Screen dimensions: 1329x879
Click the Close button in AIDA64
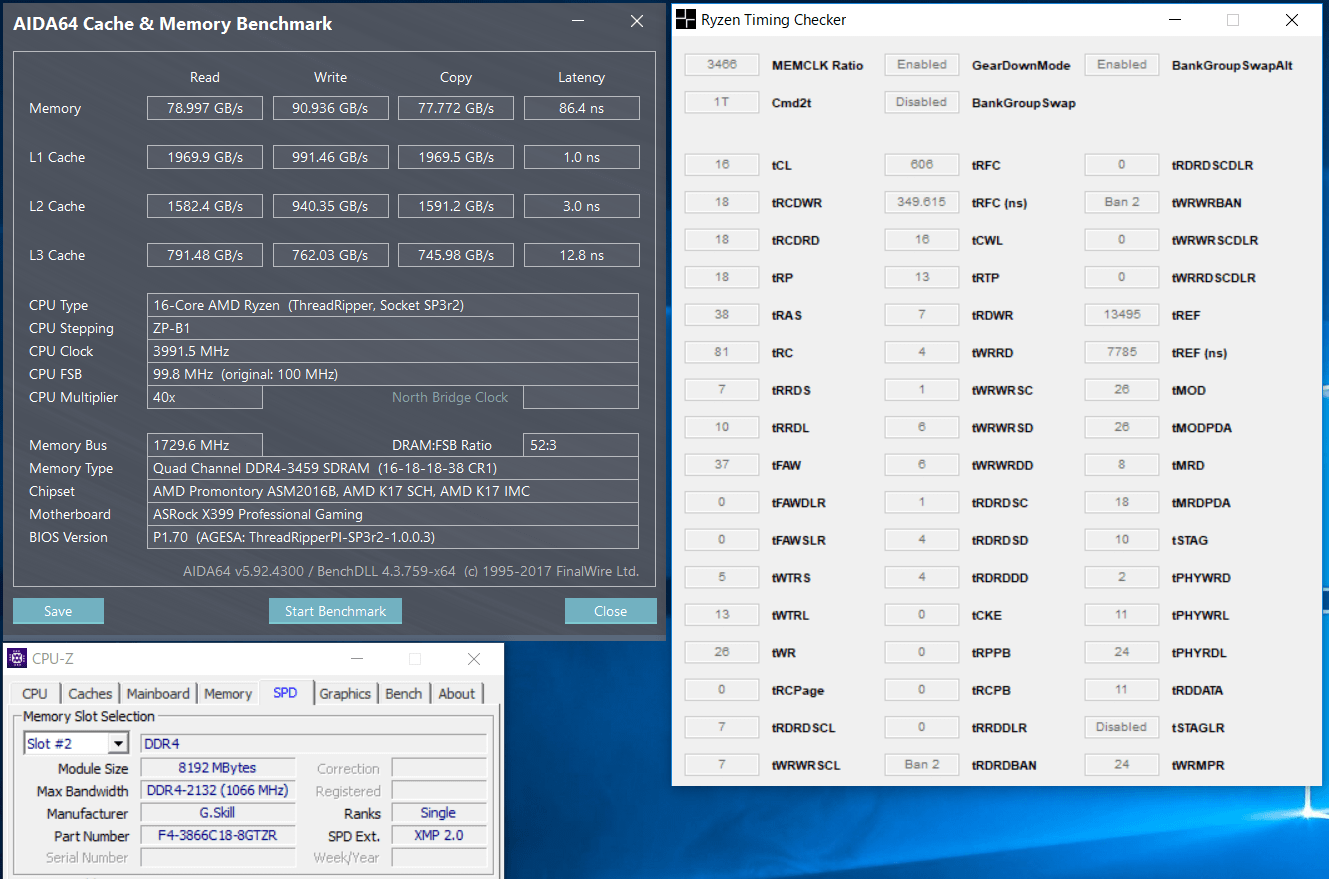point(610,611)
